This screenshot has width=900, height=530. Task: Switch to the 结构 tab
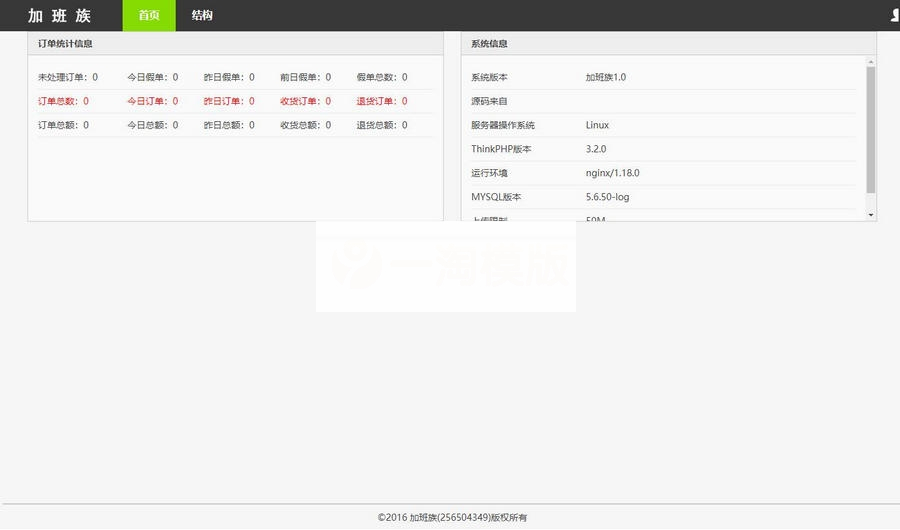pyautogui.click(x=202, y=16)
